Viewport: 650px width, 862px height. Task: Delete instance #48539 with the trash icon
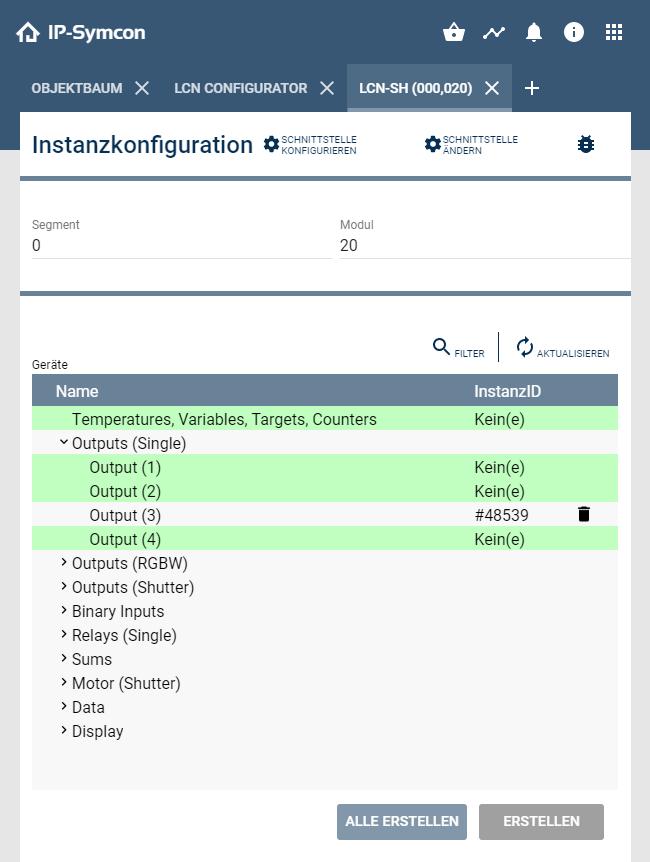pyautogui.click(x=584, y=514)
